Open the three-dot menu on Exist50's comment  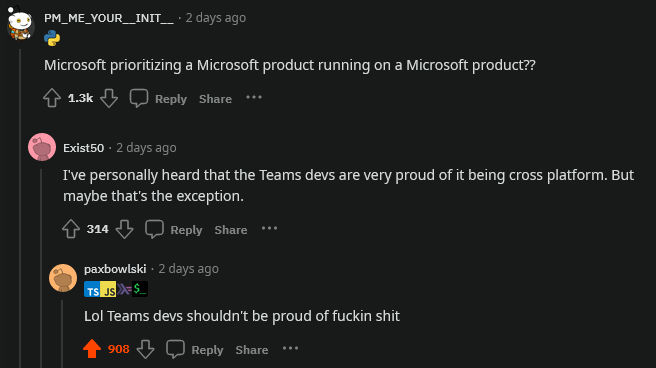269,228
